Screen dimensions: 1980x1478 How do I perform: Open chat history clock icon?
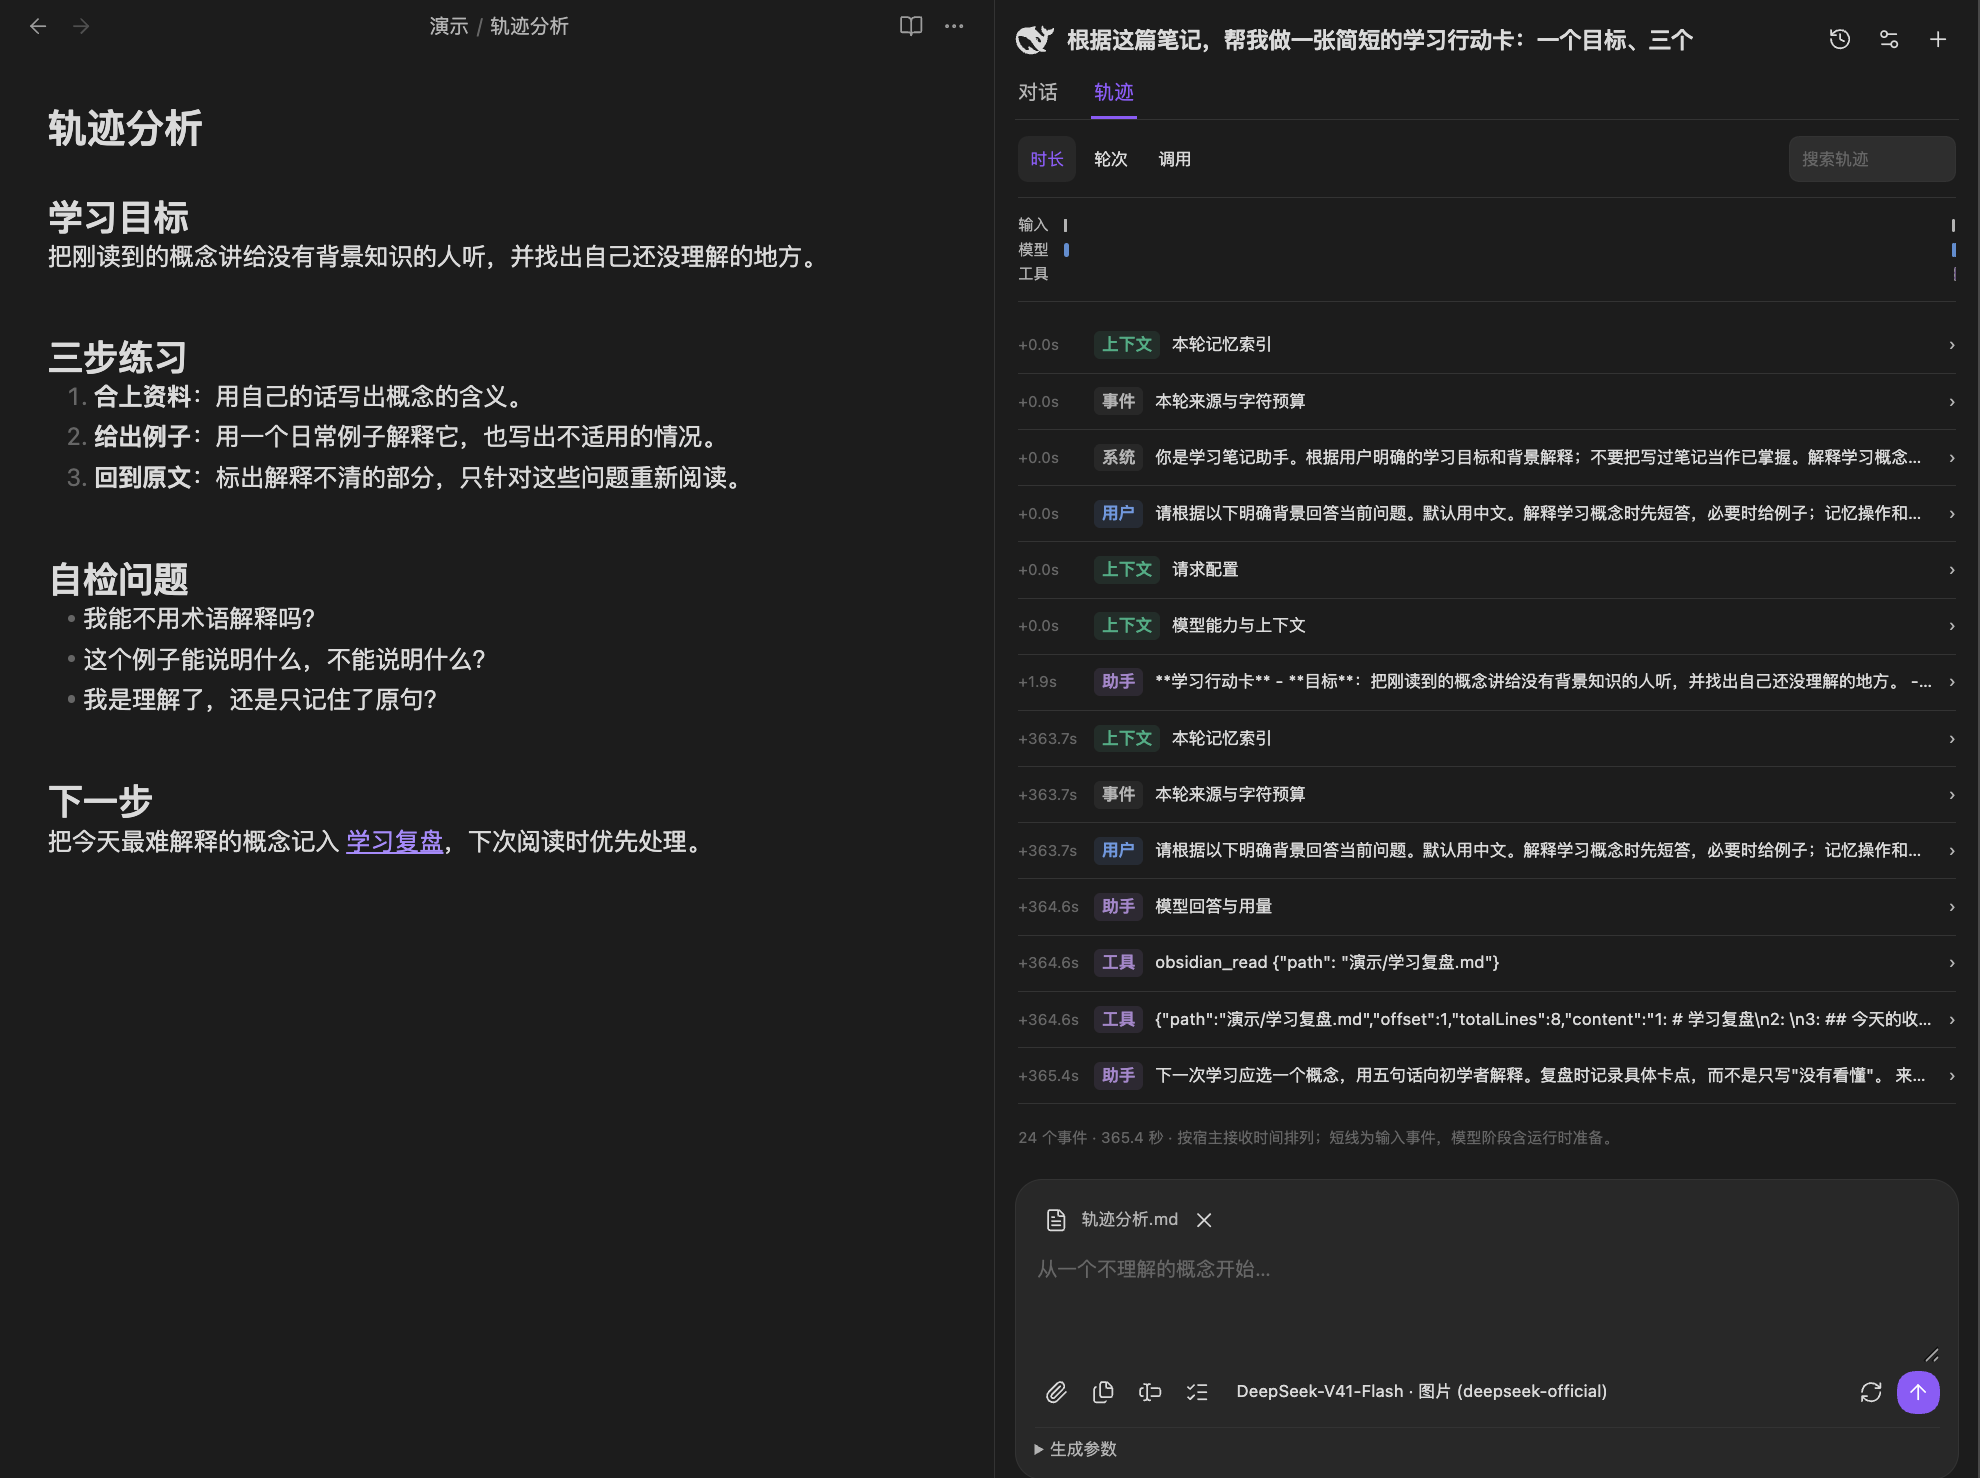(x=1840, y=39)
